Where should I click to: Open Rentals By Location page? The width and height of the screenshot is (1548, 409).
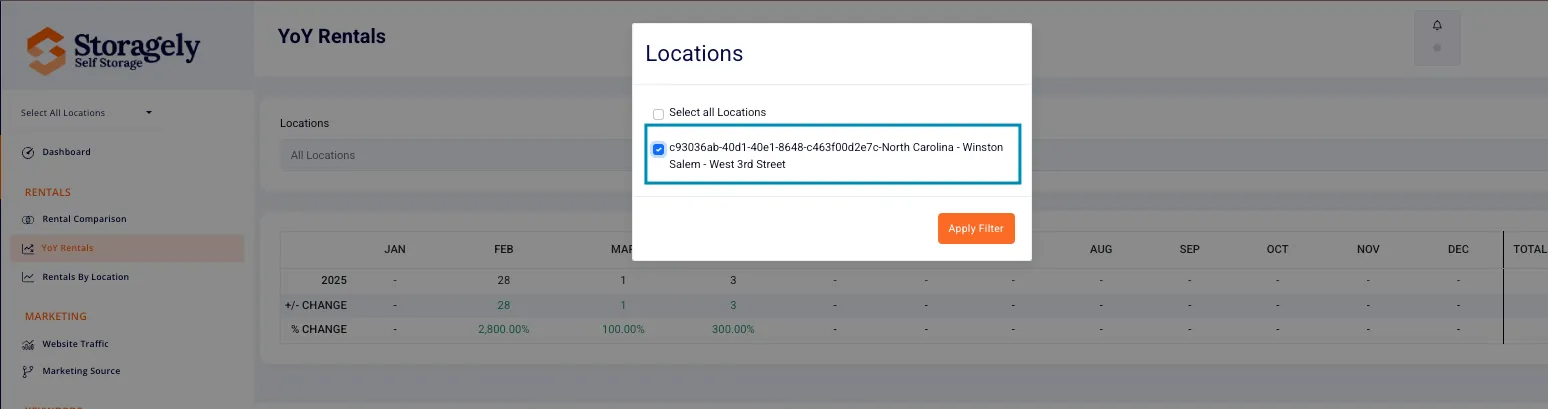pos(85,277)
